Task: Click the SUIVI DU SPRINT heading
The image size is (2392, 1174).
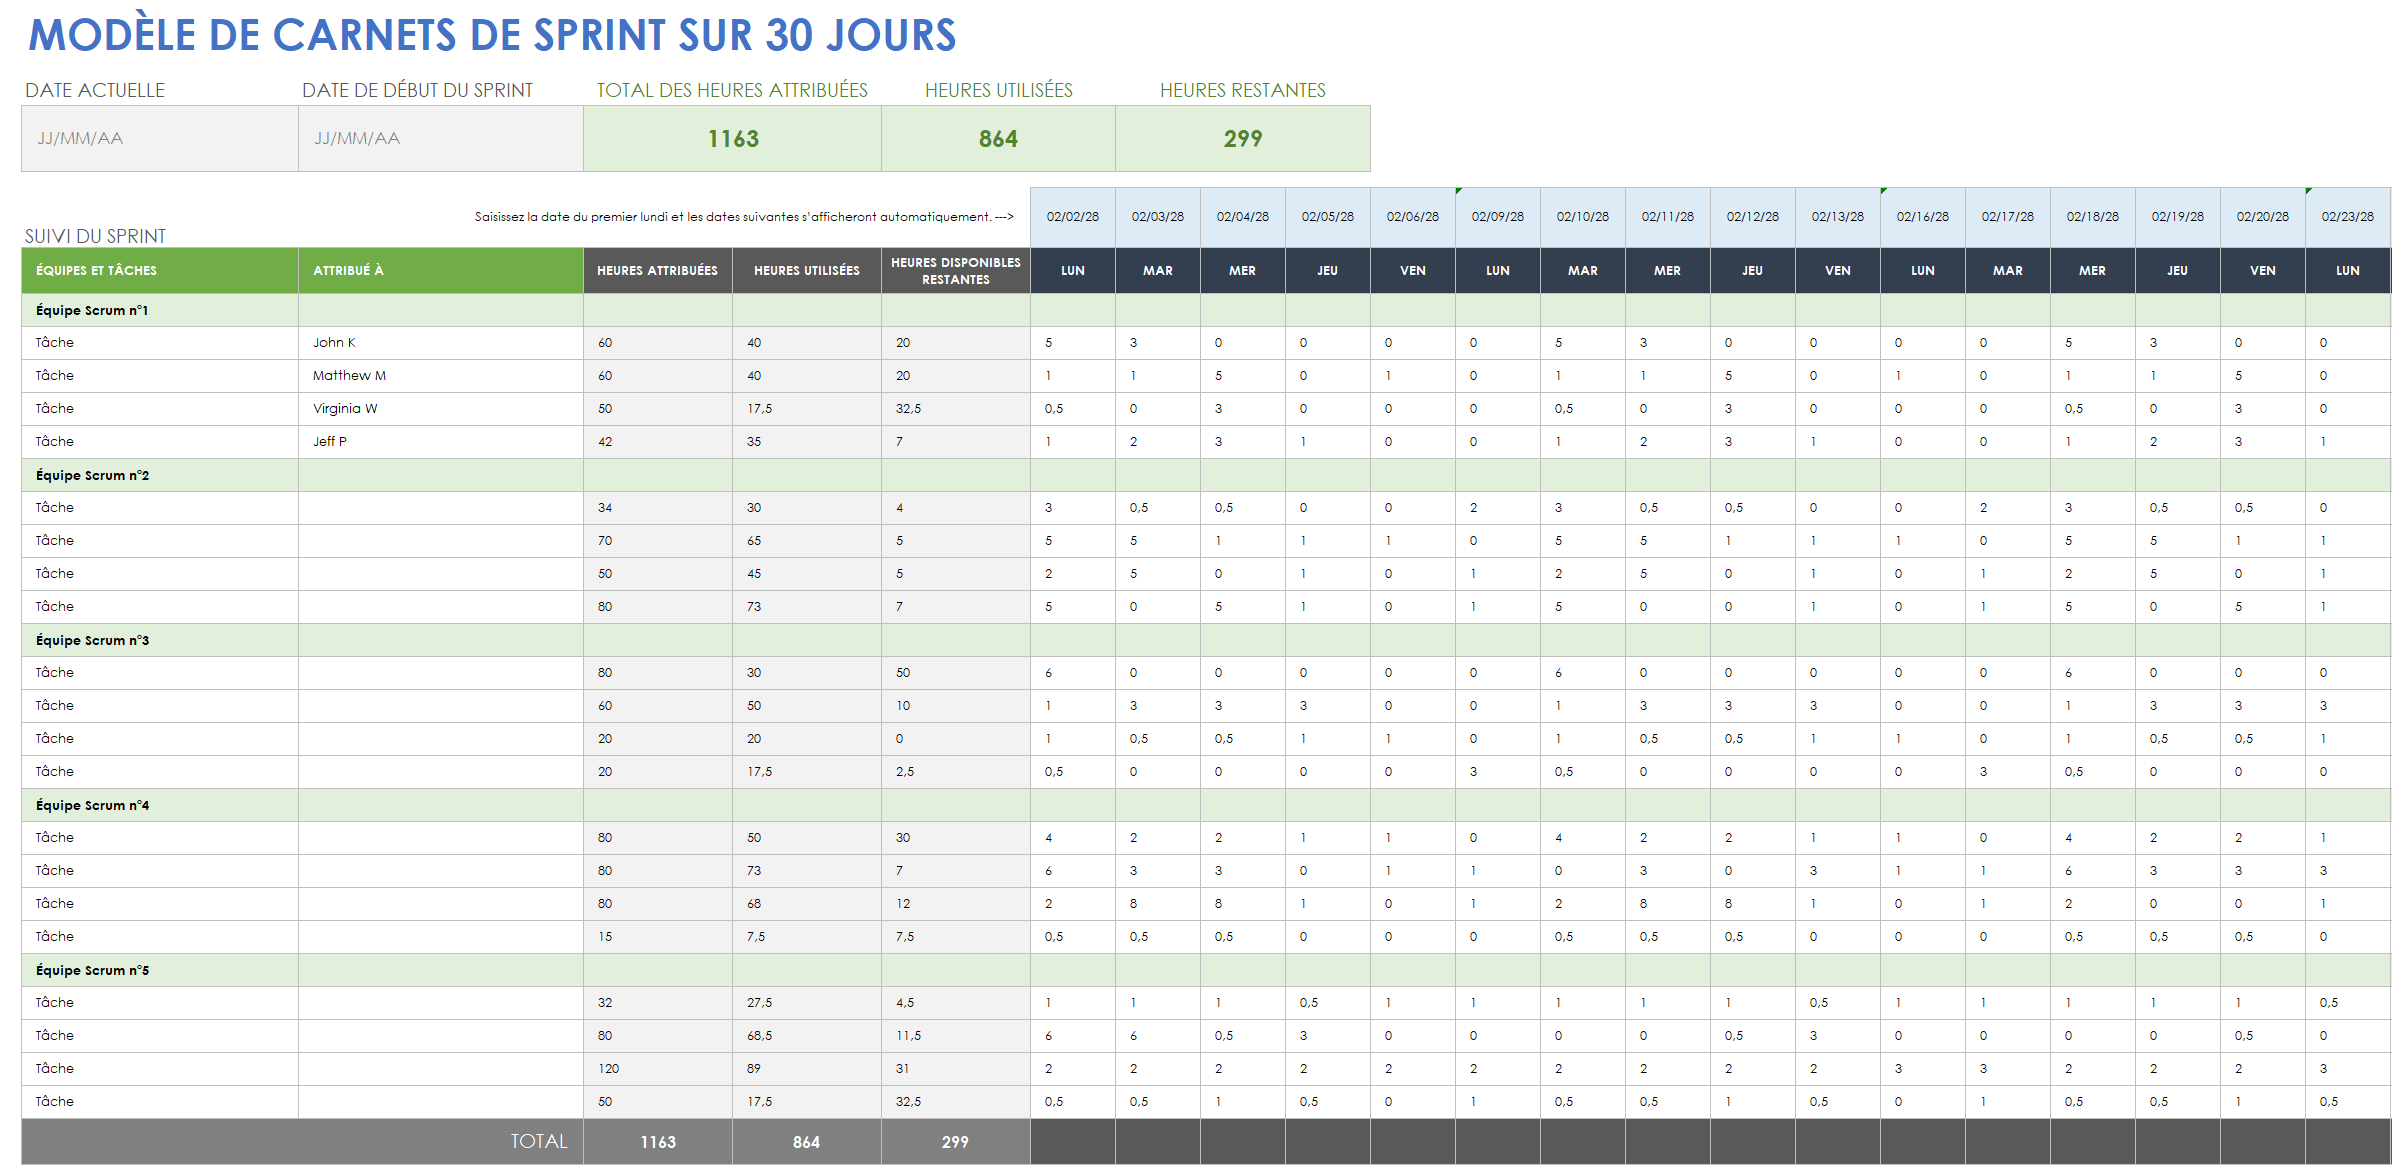Action: [95, 236]
